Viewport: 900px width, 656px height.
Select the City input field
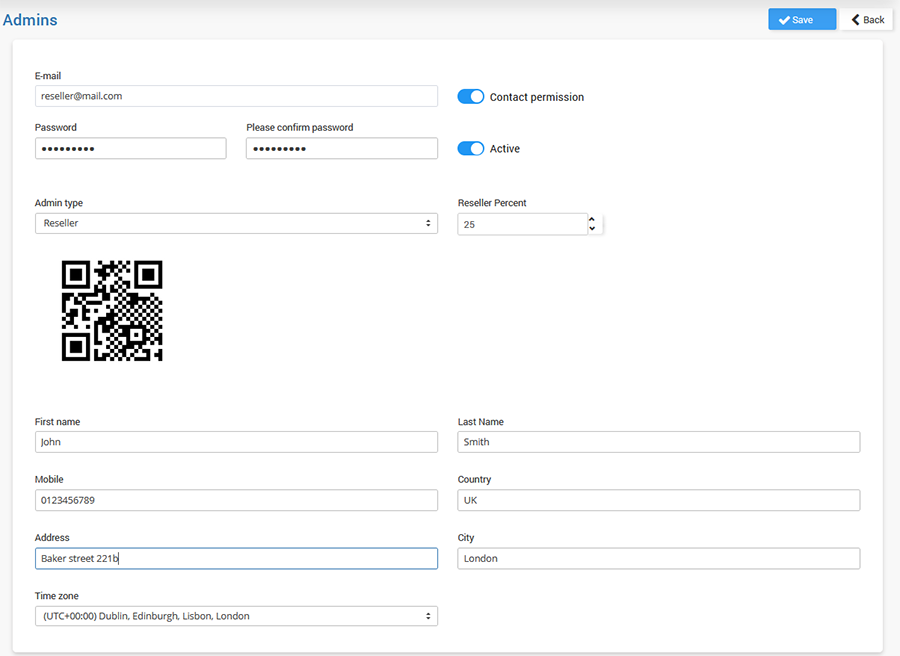pos(658,558)
